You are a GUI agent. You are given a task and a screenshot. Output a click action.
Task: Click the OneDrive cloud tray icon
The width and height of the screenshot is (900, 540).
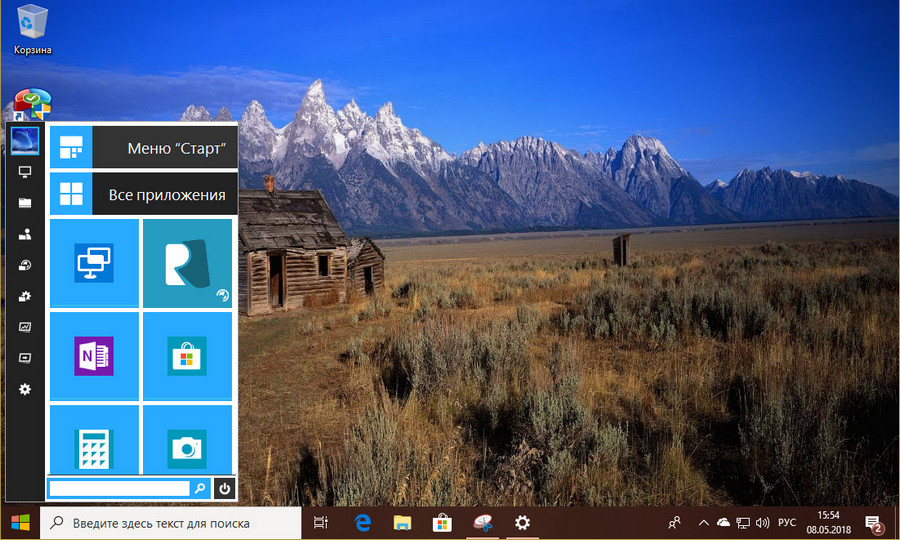724,523
